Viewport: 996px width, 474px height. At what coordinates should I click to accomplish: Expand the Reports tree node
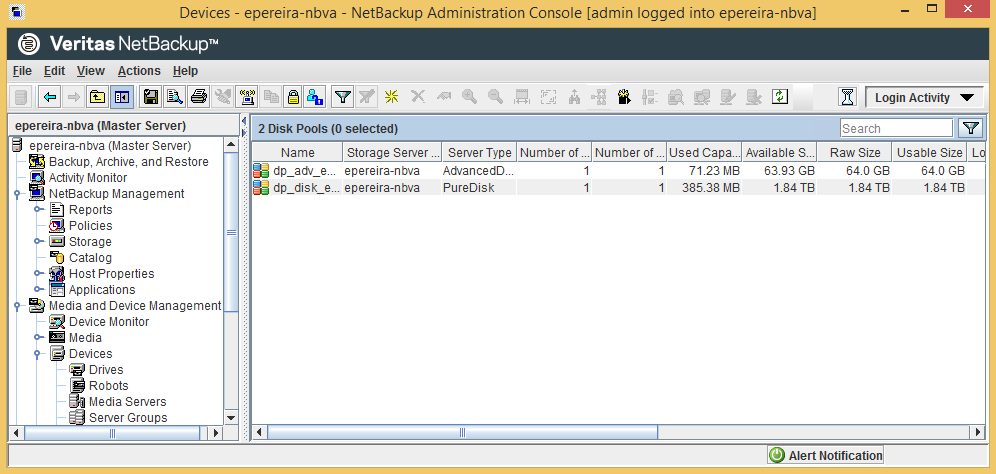[38, 210]
